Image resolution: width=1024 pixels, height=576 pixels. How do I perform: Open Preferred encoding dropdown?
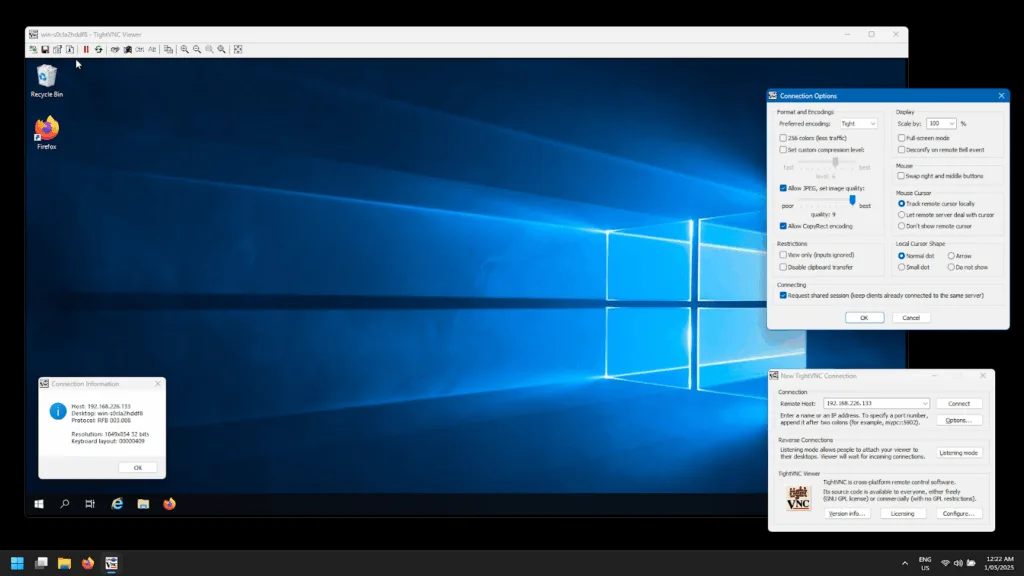[x=857, y=123]
